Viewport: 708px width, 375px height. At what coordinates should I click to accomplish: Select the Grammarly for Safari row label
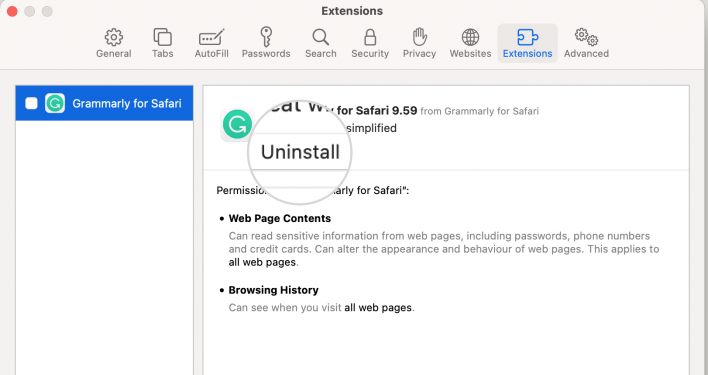tap(127, 103)
